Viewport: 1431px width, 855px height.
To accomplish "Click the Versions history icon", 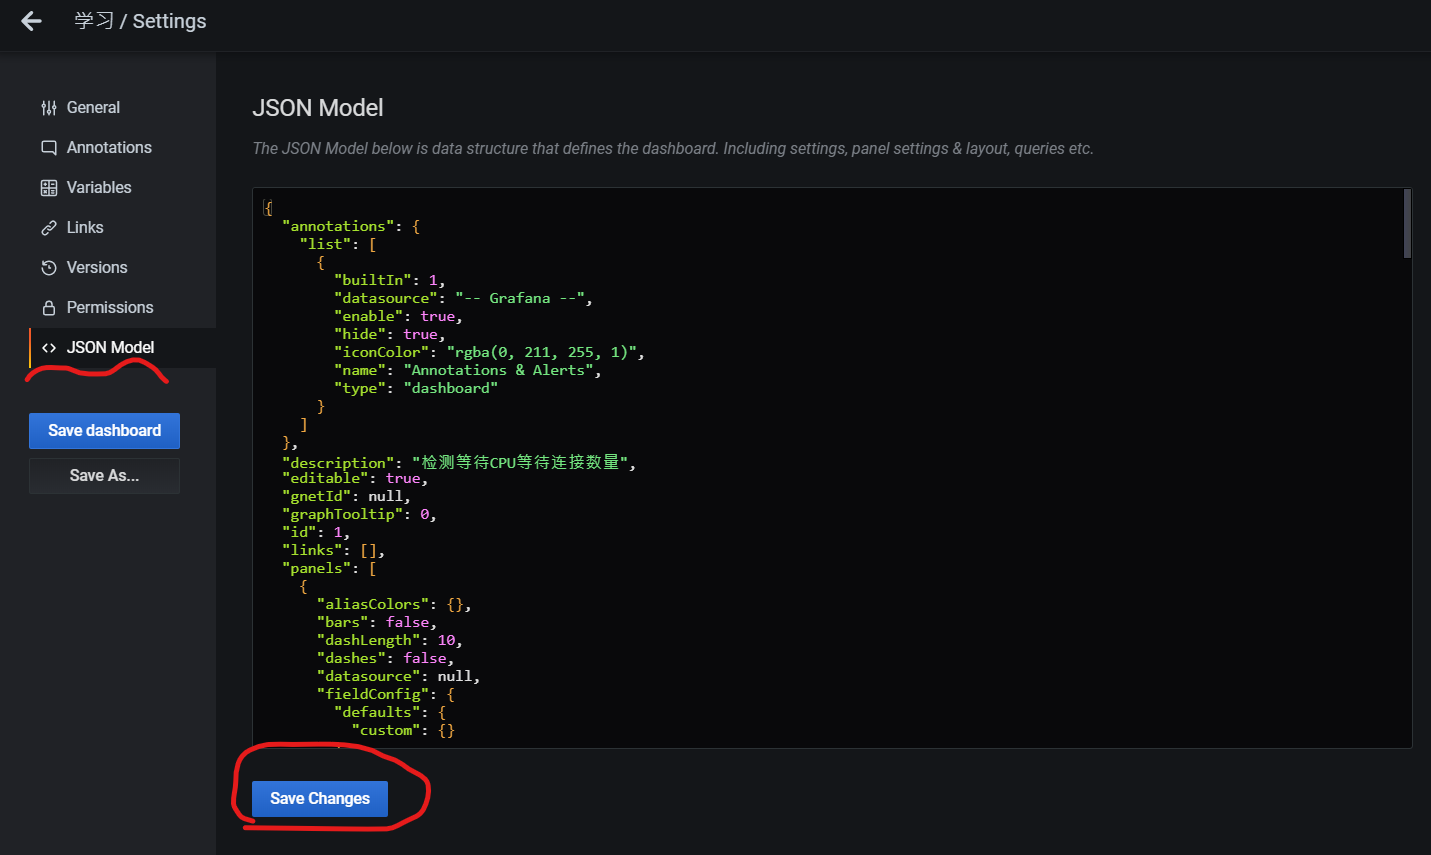I will (48, 268).
